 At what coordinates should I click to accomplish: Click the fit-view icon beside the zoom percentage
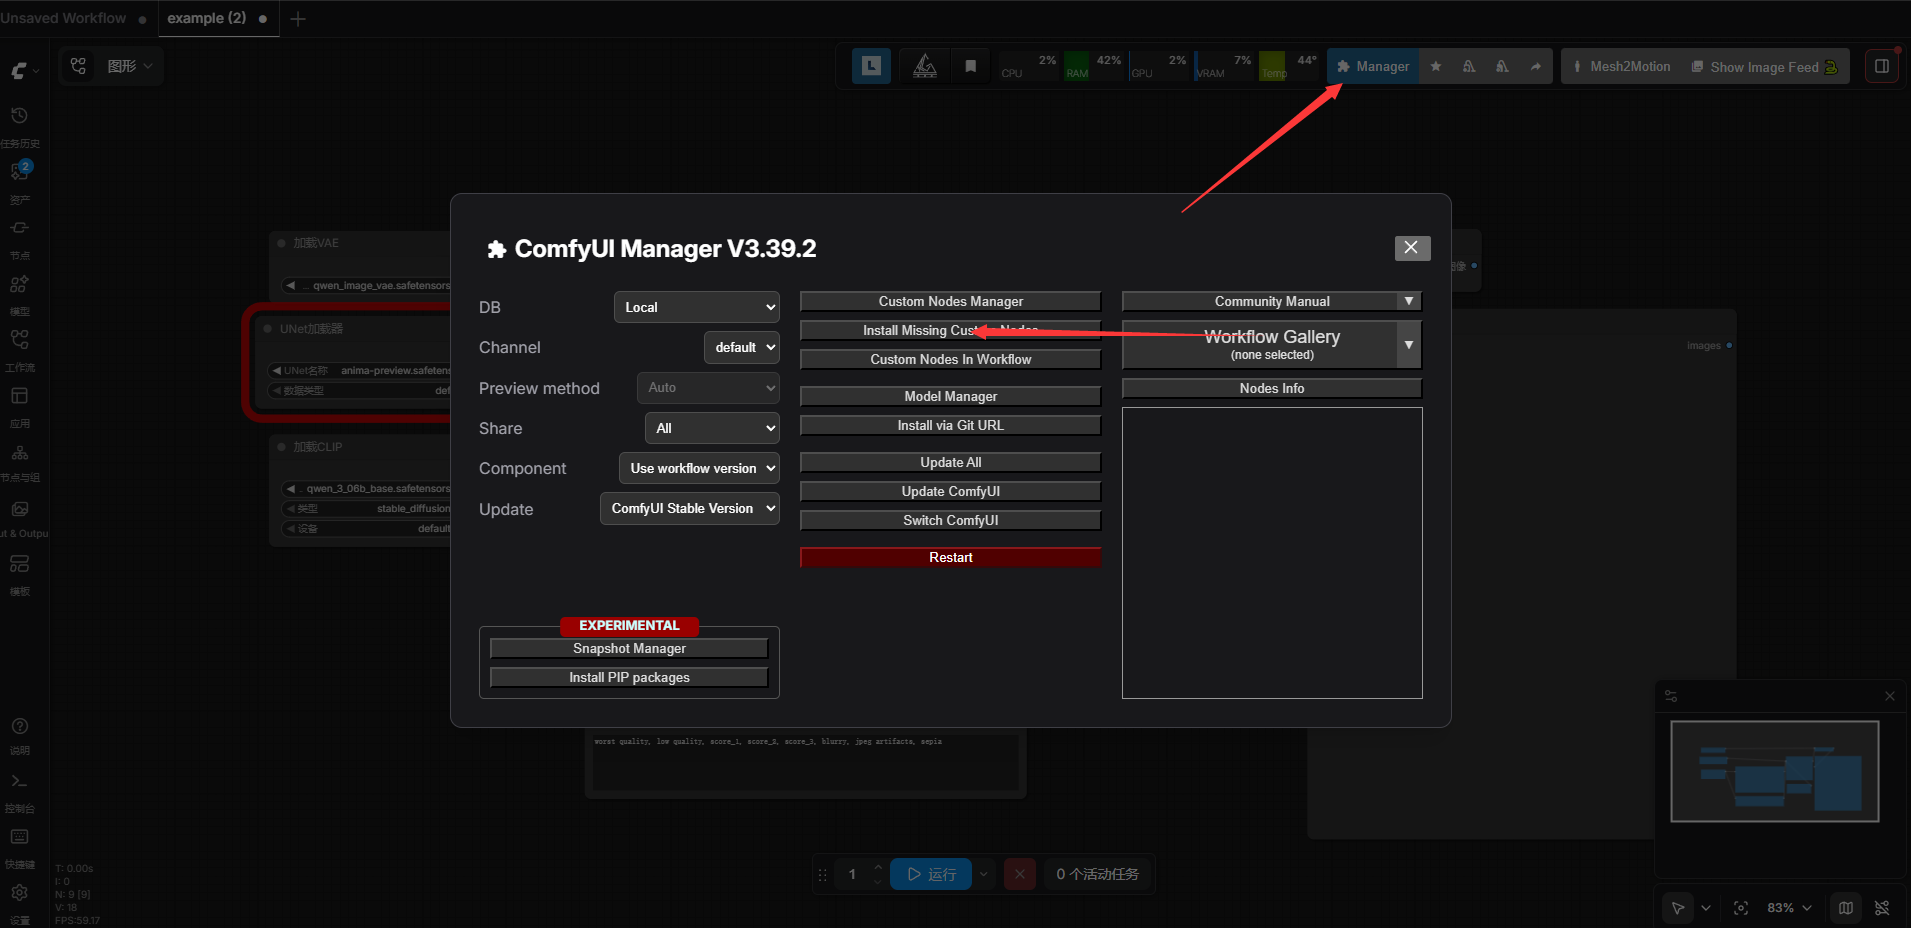[x=1741, y=908]
